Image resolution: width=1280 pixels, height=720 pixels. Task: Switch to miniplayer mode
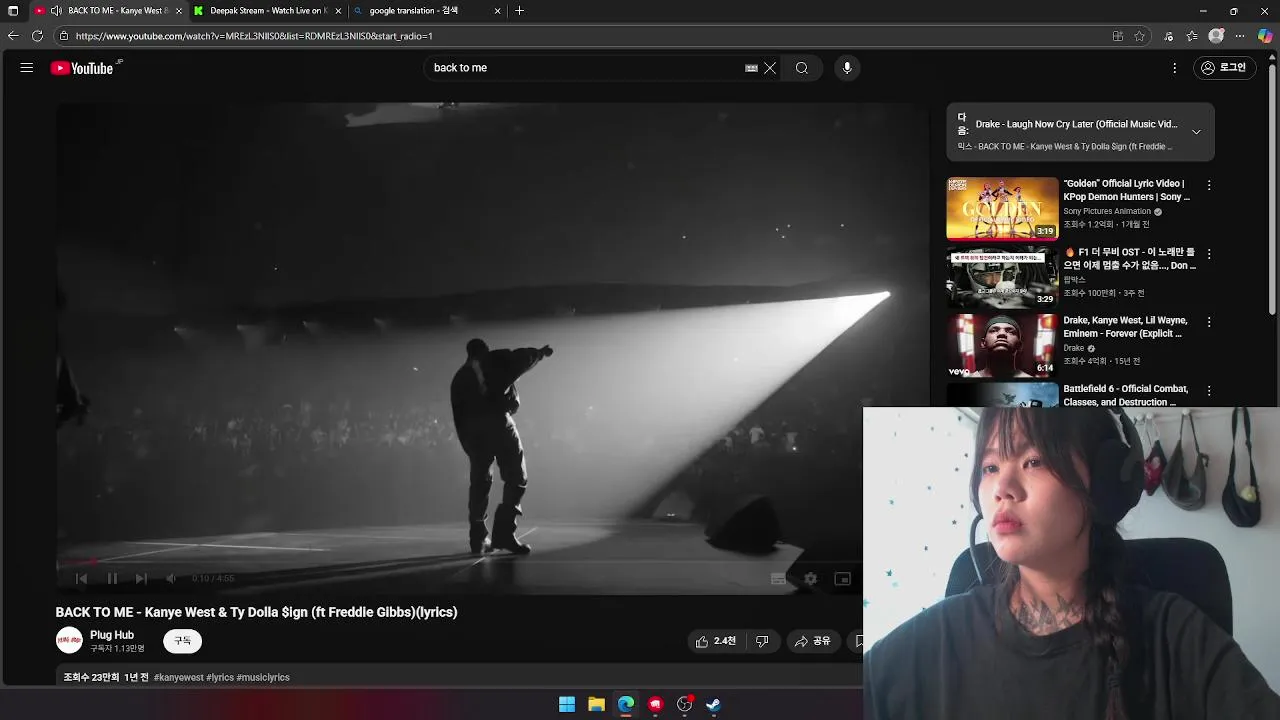(x=842, y=578)
